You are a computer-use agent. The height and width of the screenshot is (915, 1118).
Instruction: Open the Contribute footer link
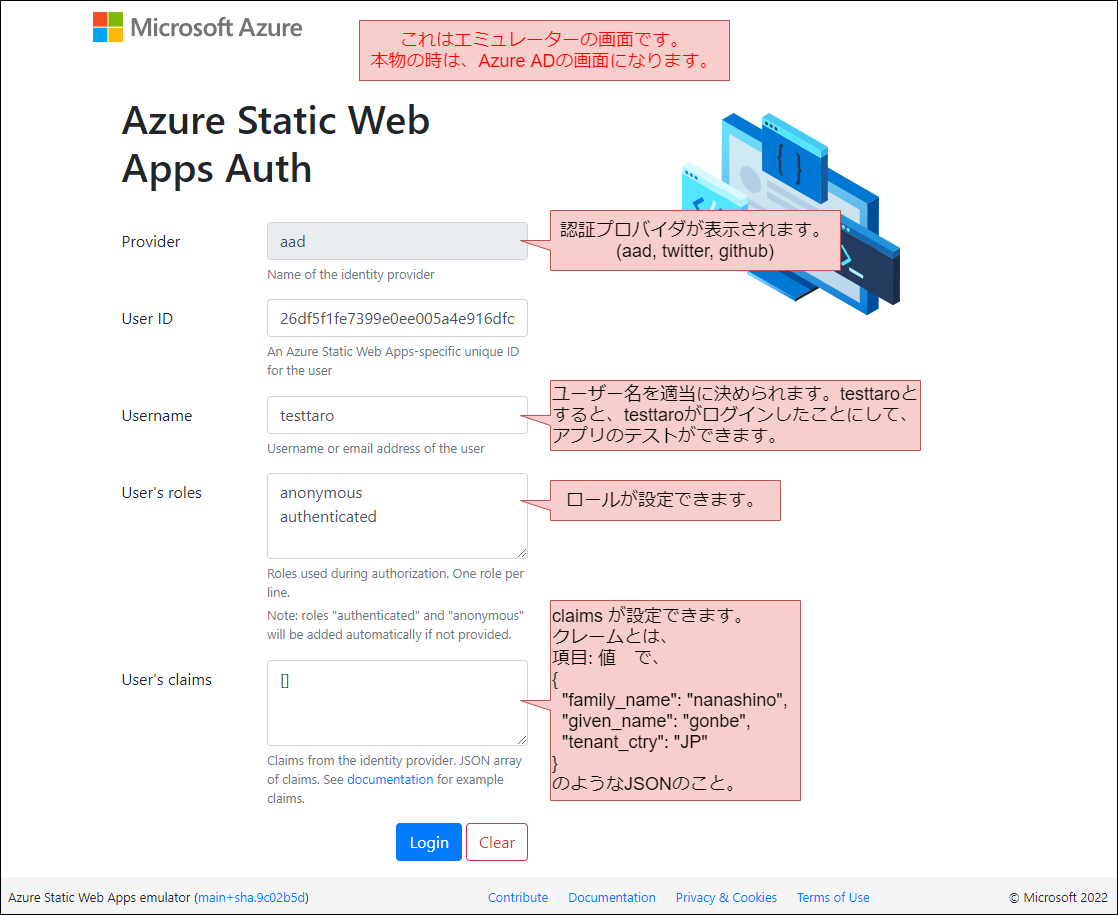pyautogui.click(x=518, y=897)
